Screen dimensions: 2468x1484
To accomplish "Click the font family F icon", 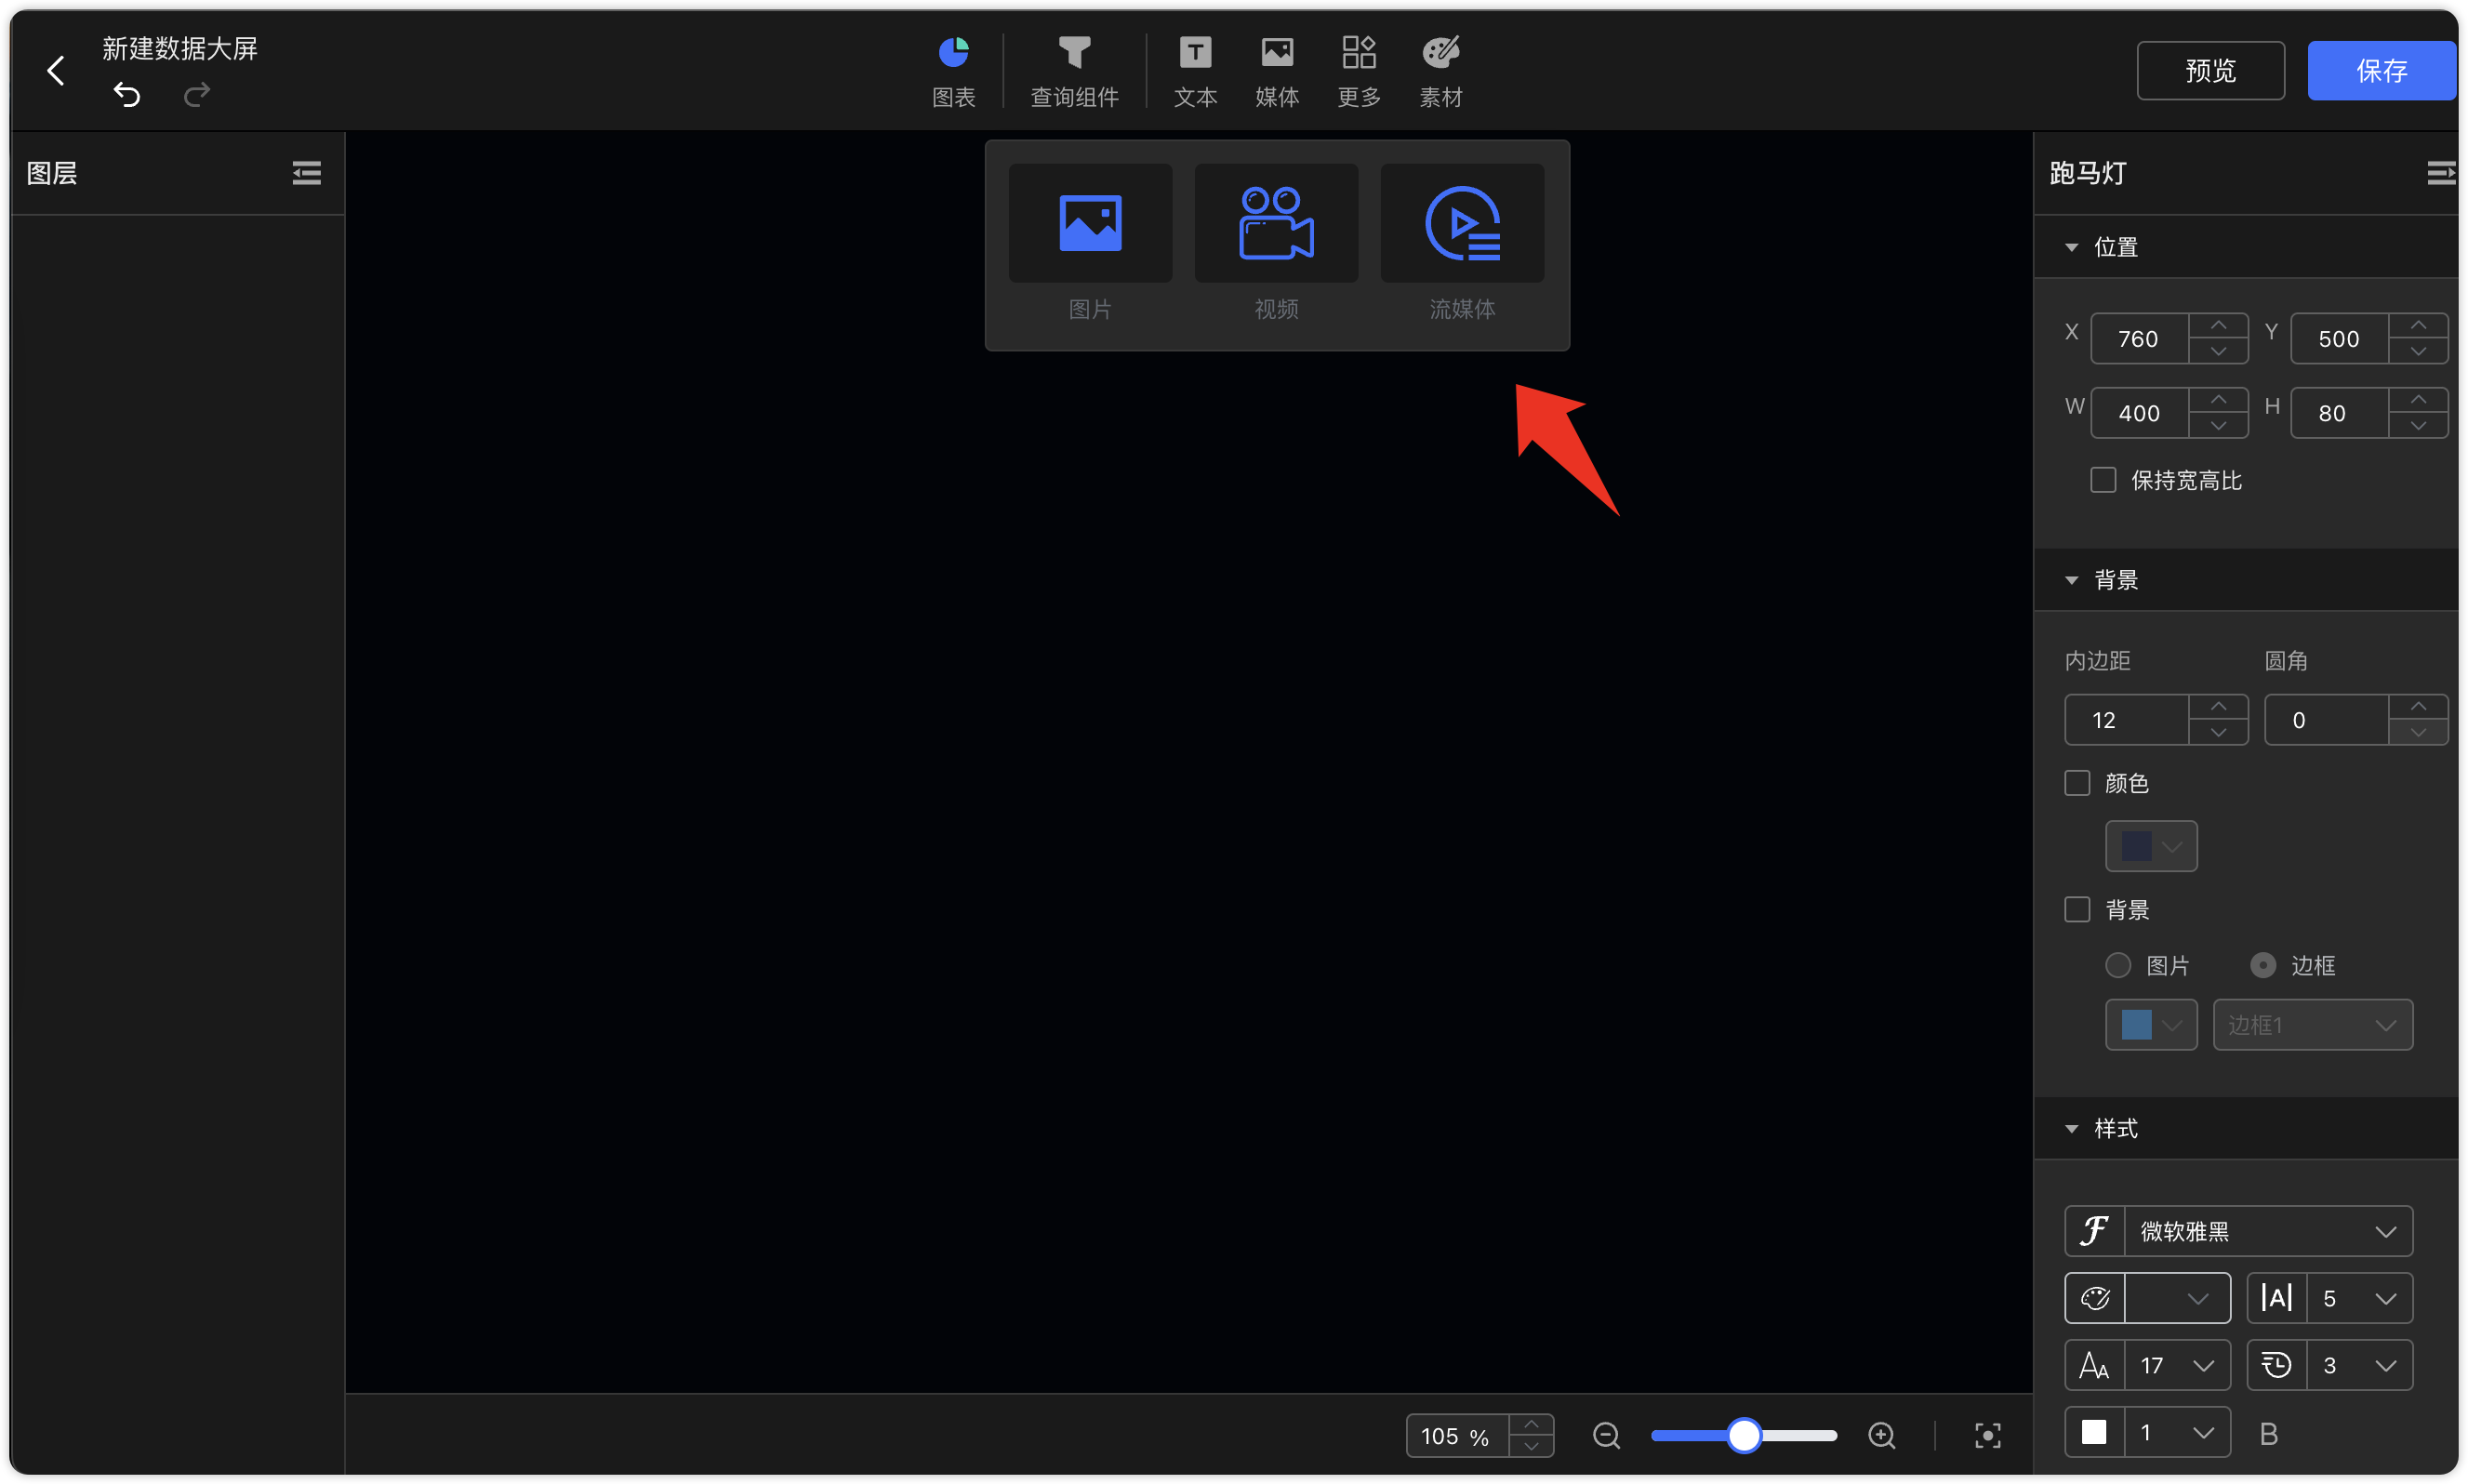I will [x=2095, y=1231].
